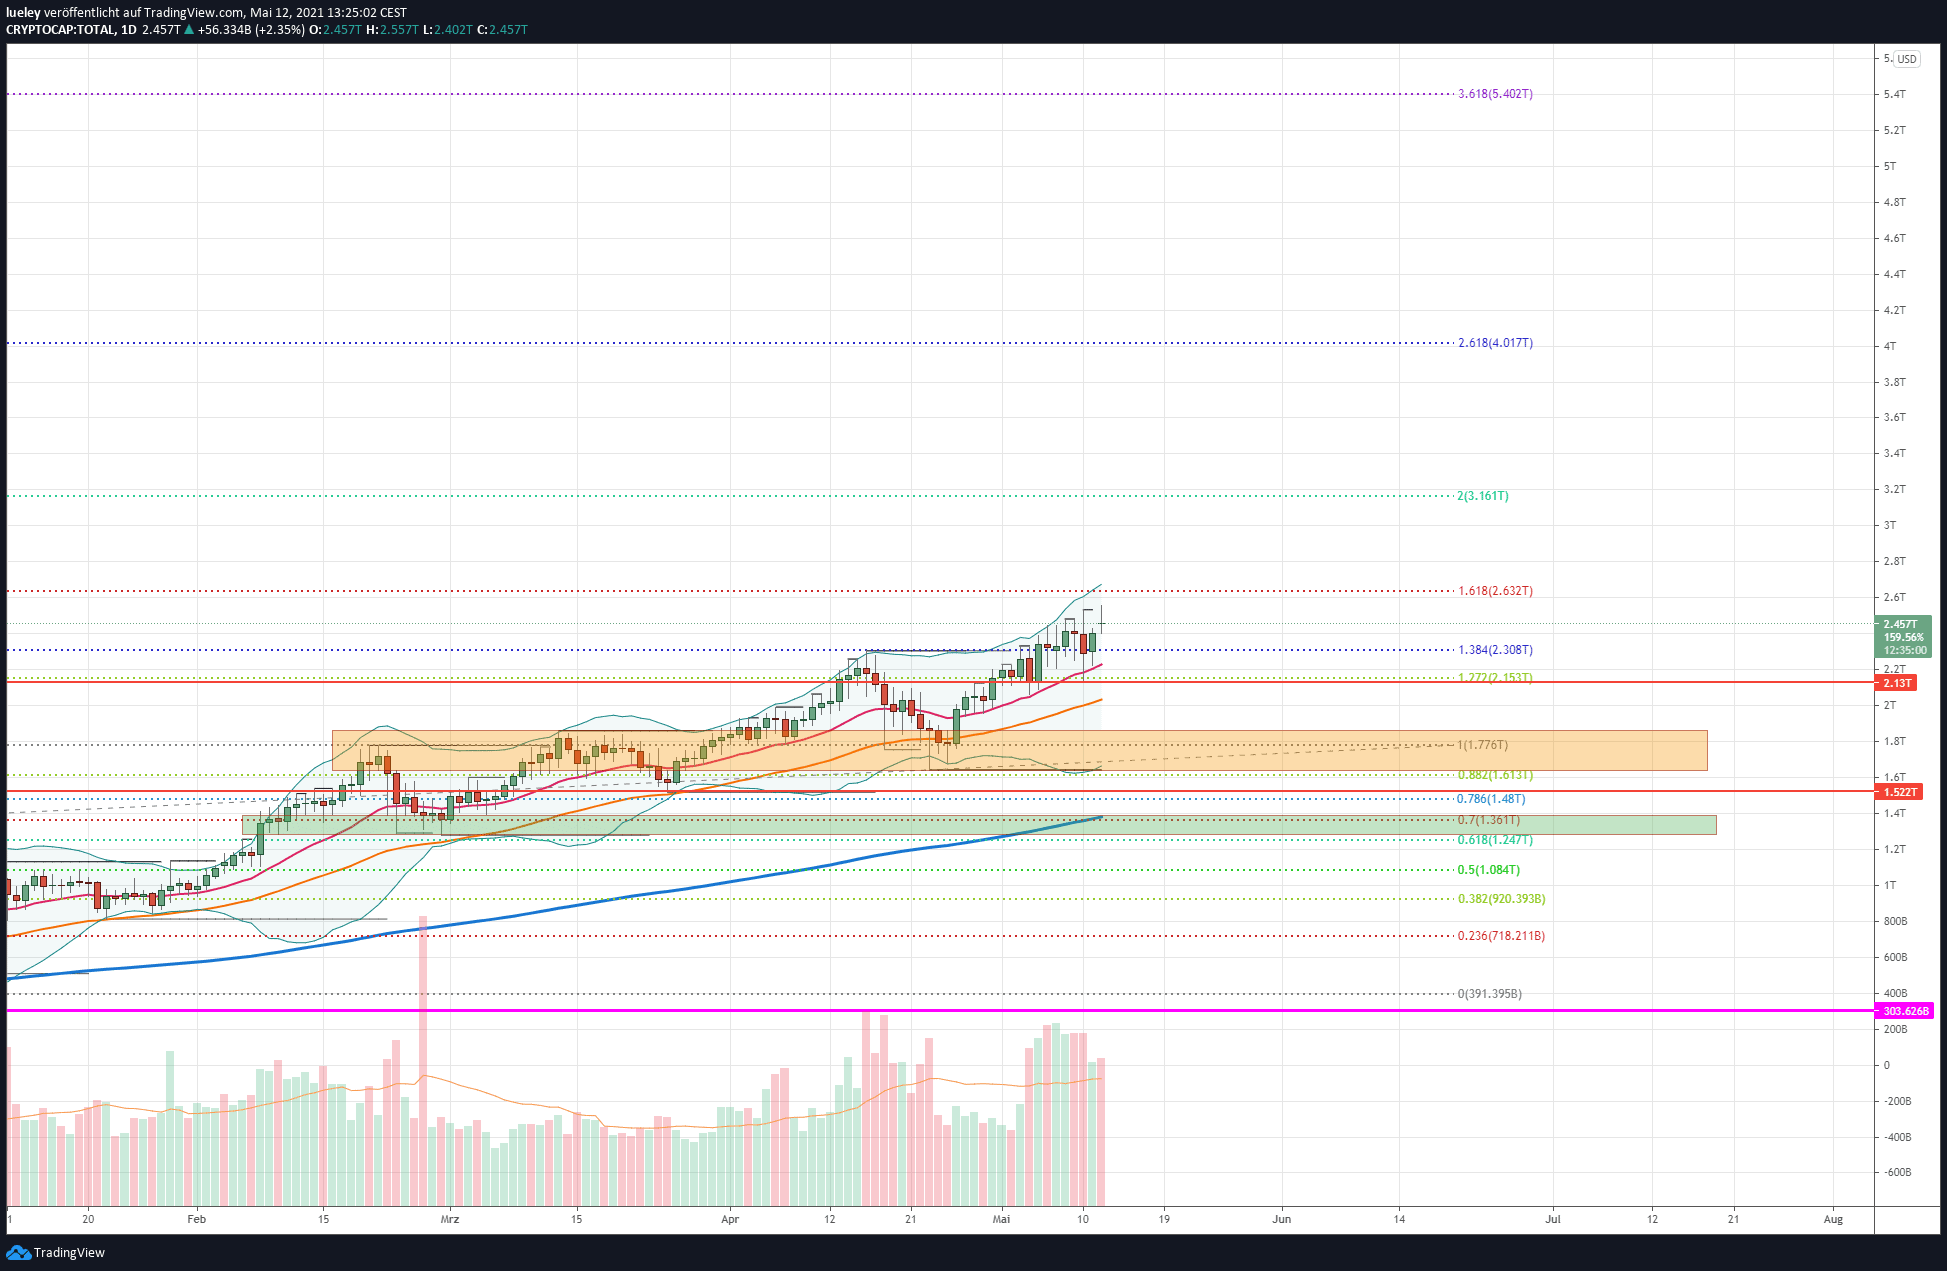This screenshot has height=1271, width=1947.
Task: Click the 2.6T price axis label
Action: tap(1894, 597)
